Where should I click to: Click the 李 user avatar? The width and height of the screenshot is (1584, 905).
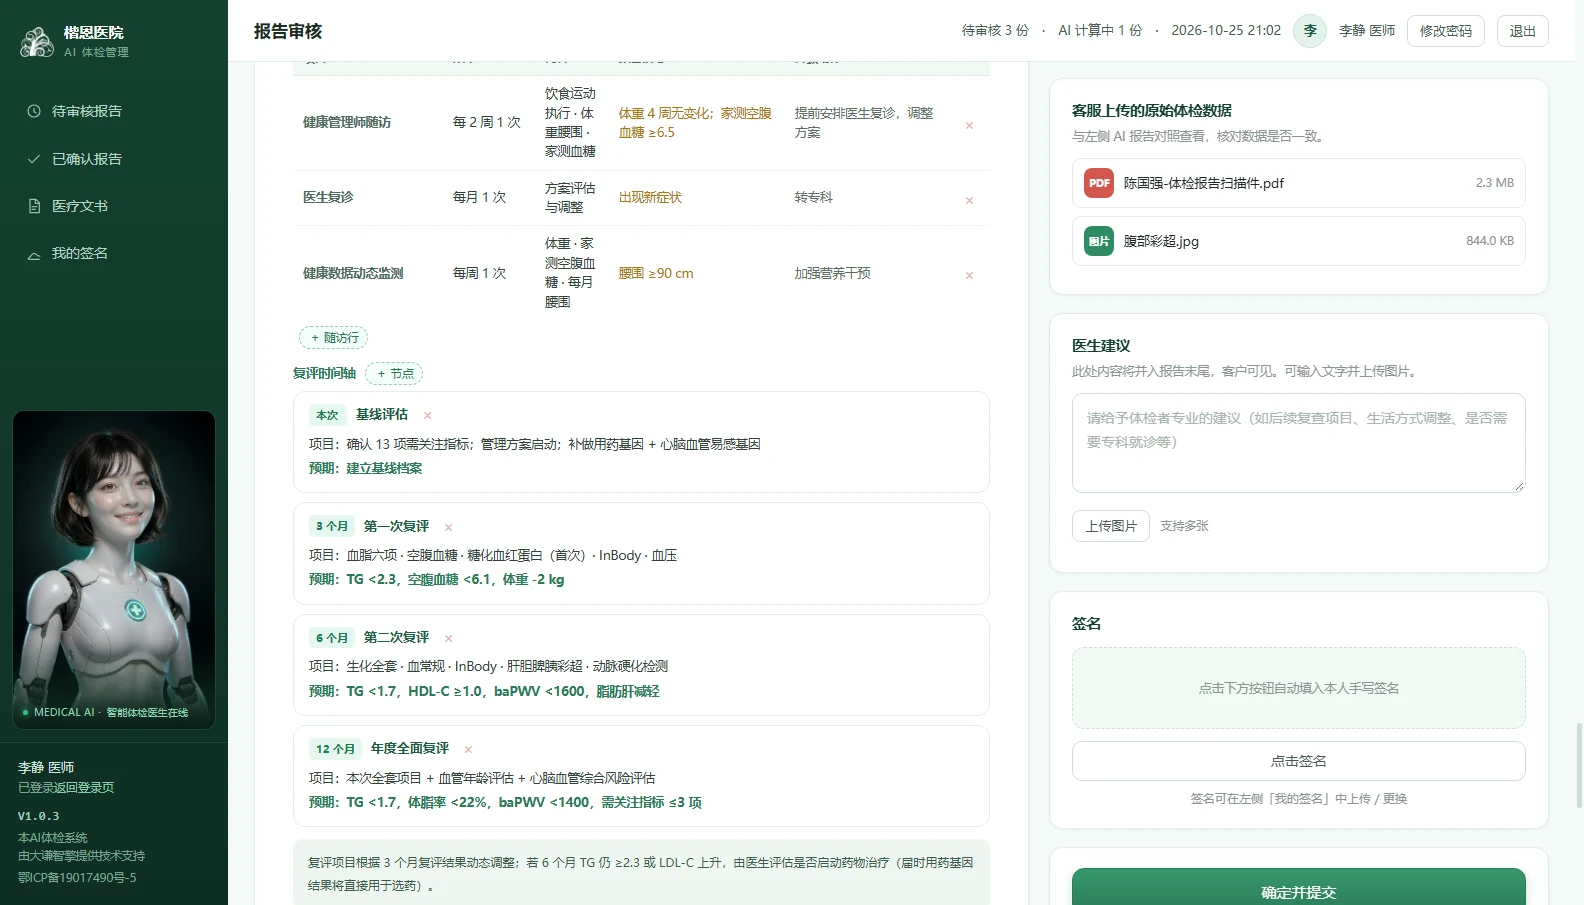1310,31
